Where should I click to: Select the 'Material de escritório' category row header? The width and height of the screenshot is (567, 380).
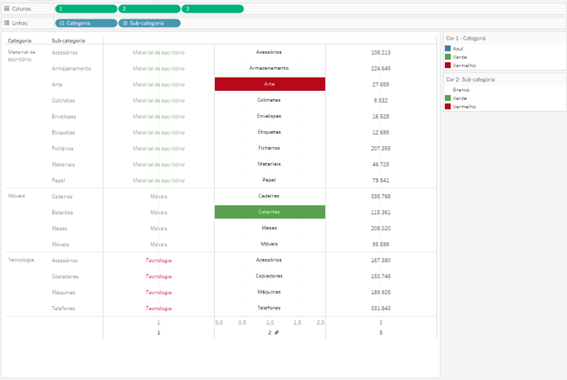(x=22, y=56)
